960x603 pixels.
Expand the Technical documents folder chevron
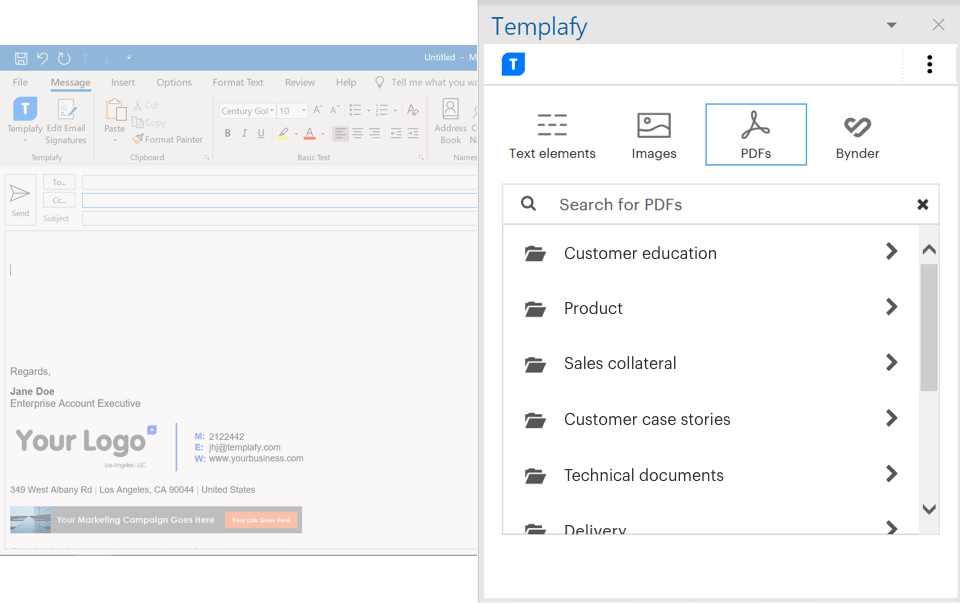click(892, 474)
